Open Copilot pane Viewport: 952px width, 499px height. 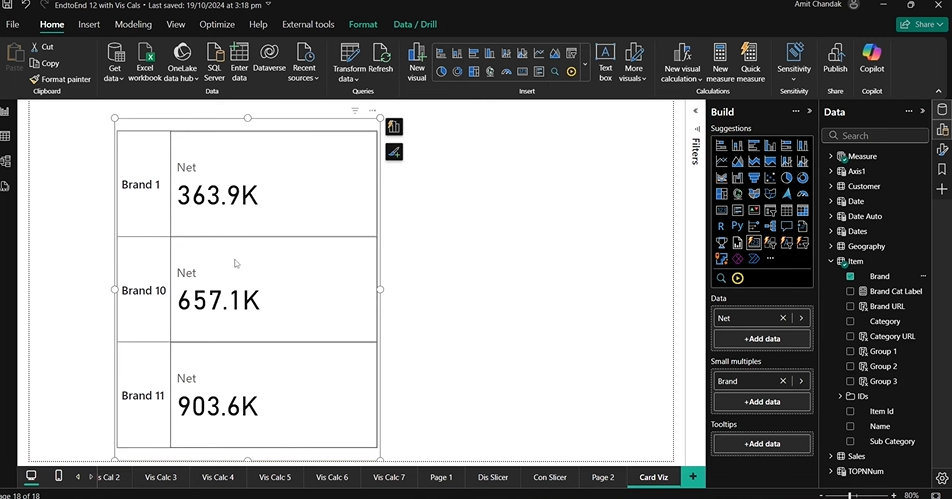[872, 58]
